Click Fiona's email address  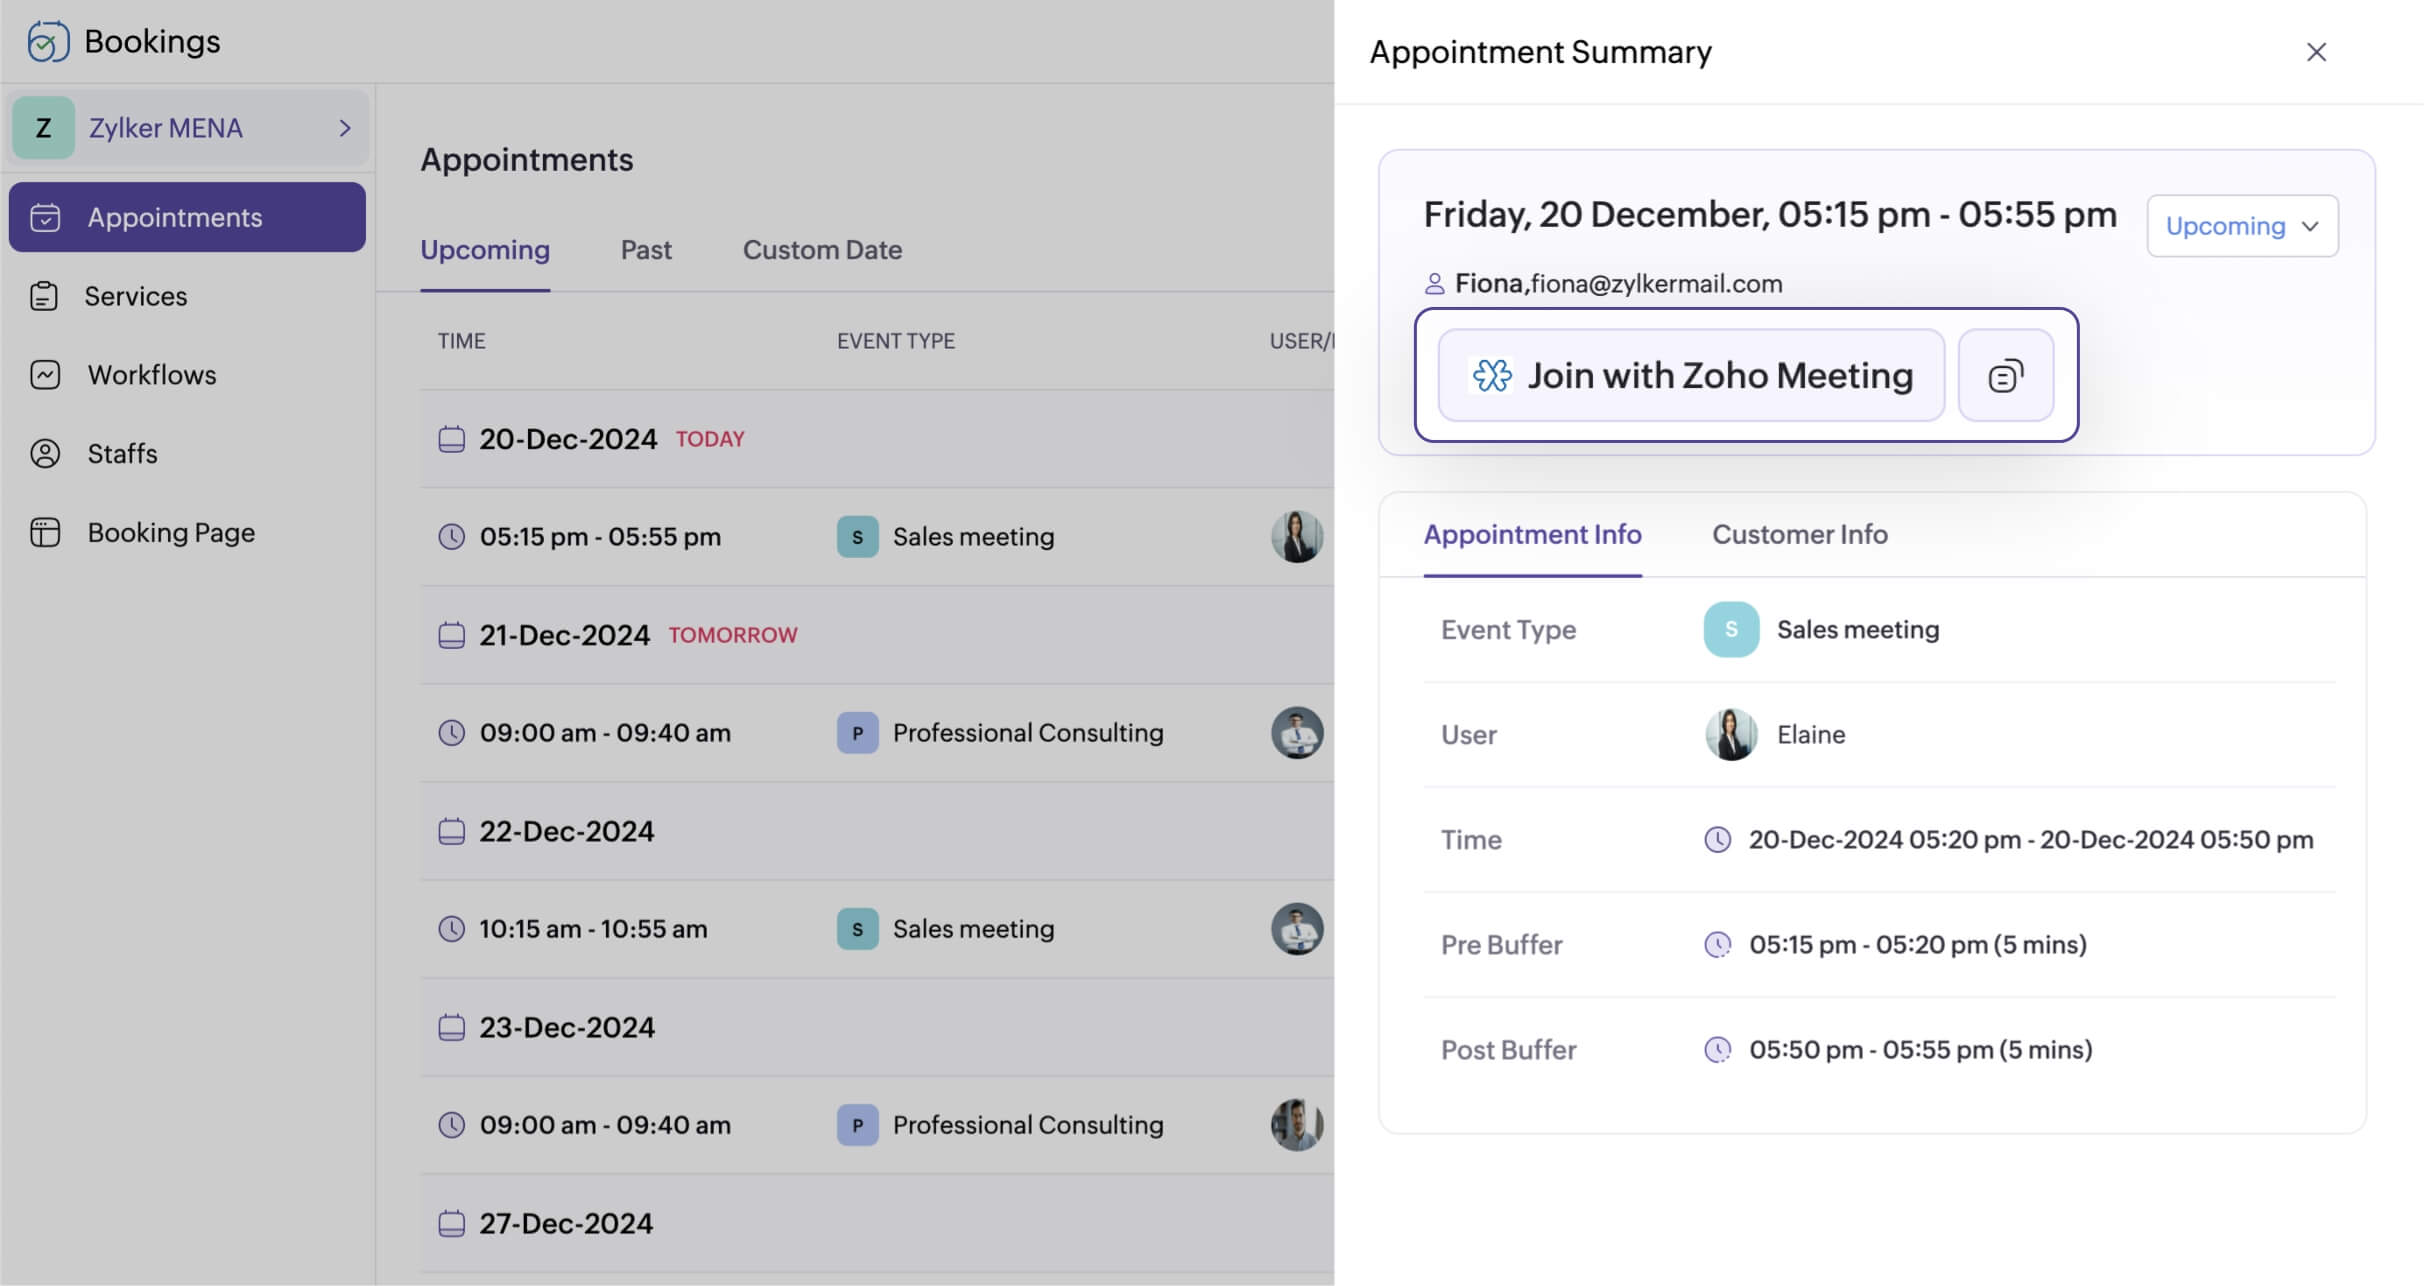[1656, 284]
